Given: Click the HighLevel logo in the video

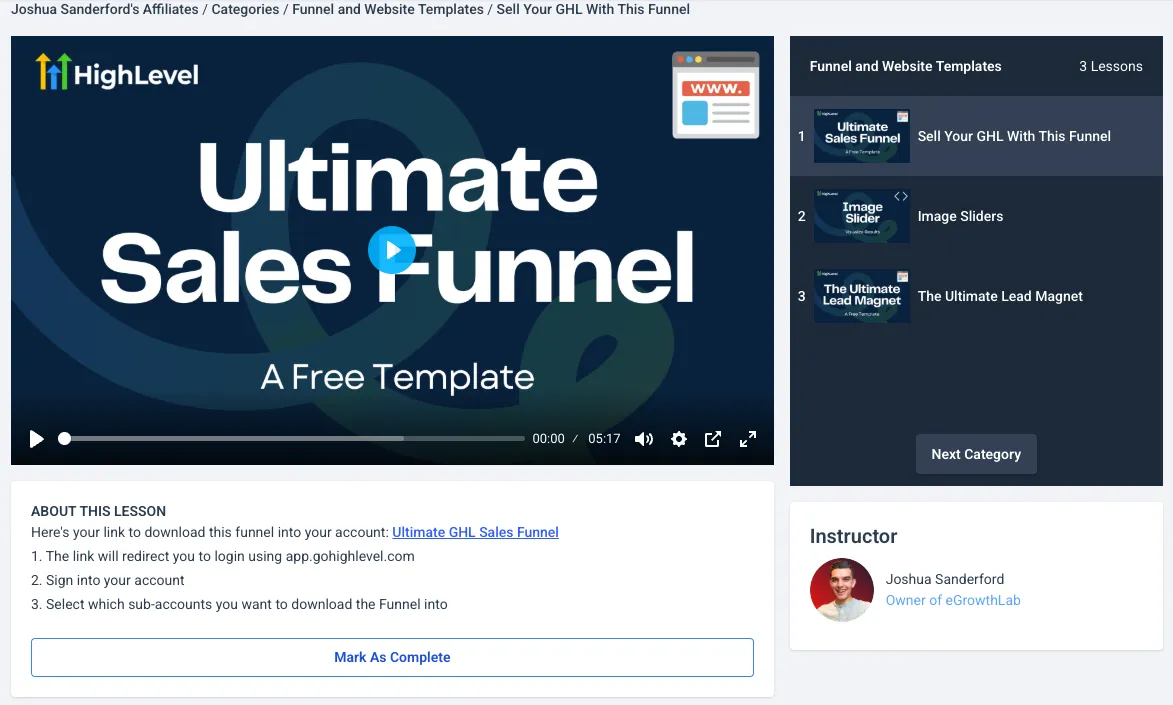Looking at the screenshot, I should [117, 72].
